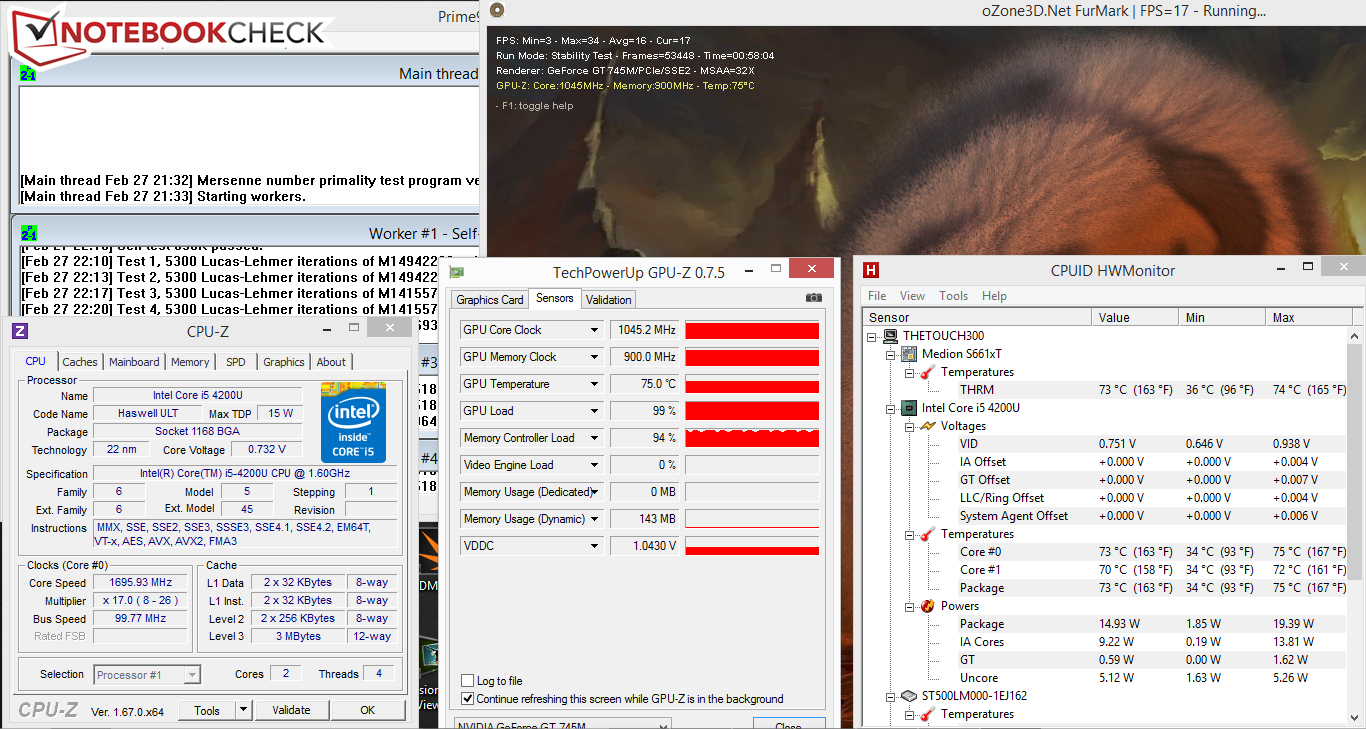Switch to the Memory tab in CPU-Z
The image size is (1366, 729).
click(190, 362)
